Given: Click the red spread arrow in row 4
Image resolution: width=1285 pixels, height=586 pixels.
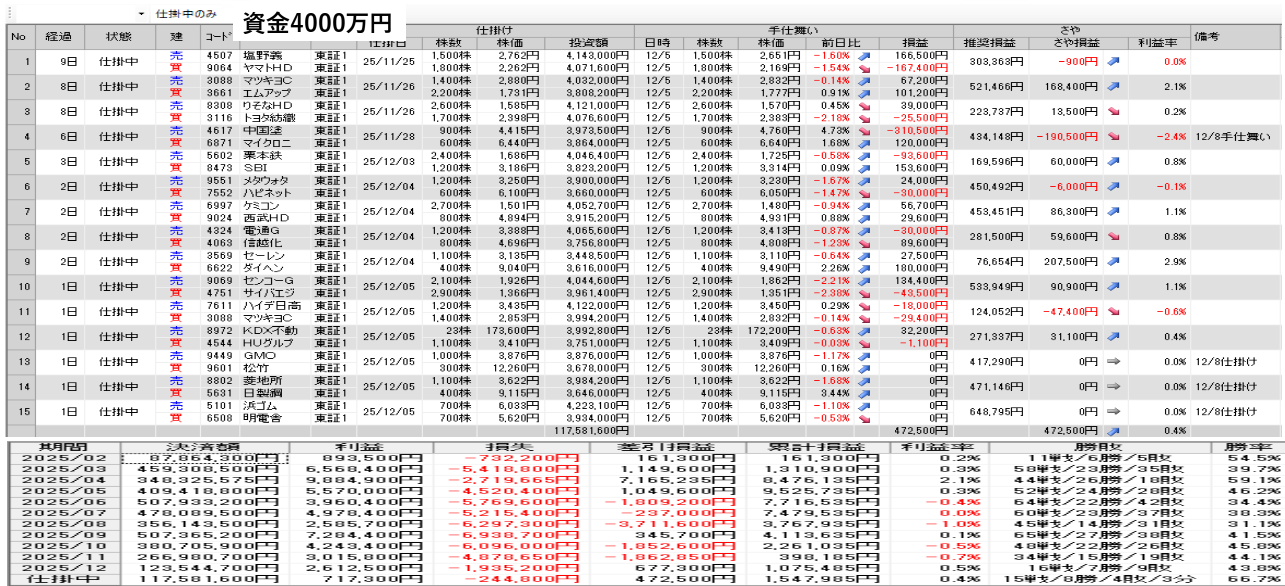Looking at the screenshot, I should click(1112, 135).
